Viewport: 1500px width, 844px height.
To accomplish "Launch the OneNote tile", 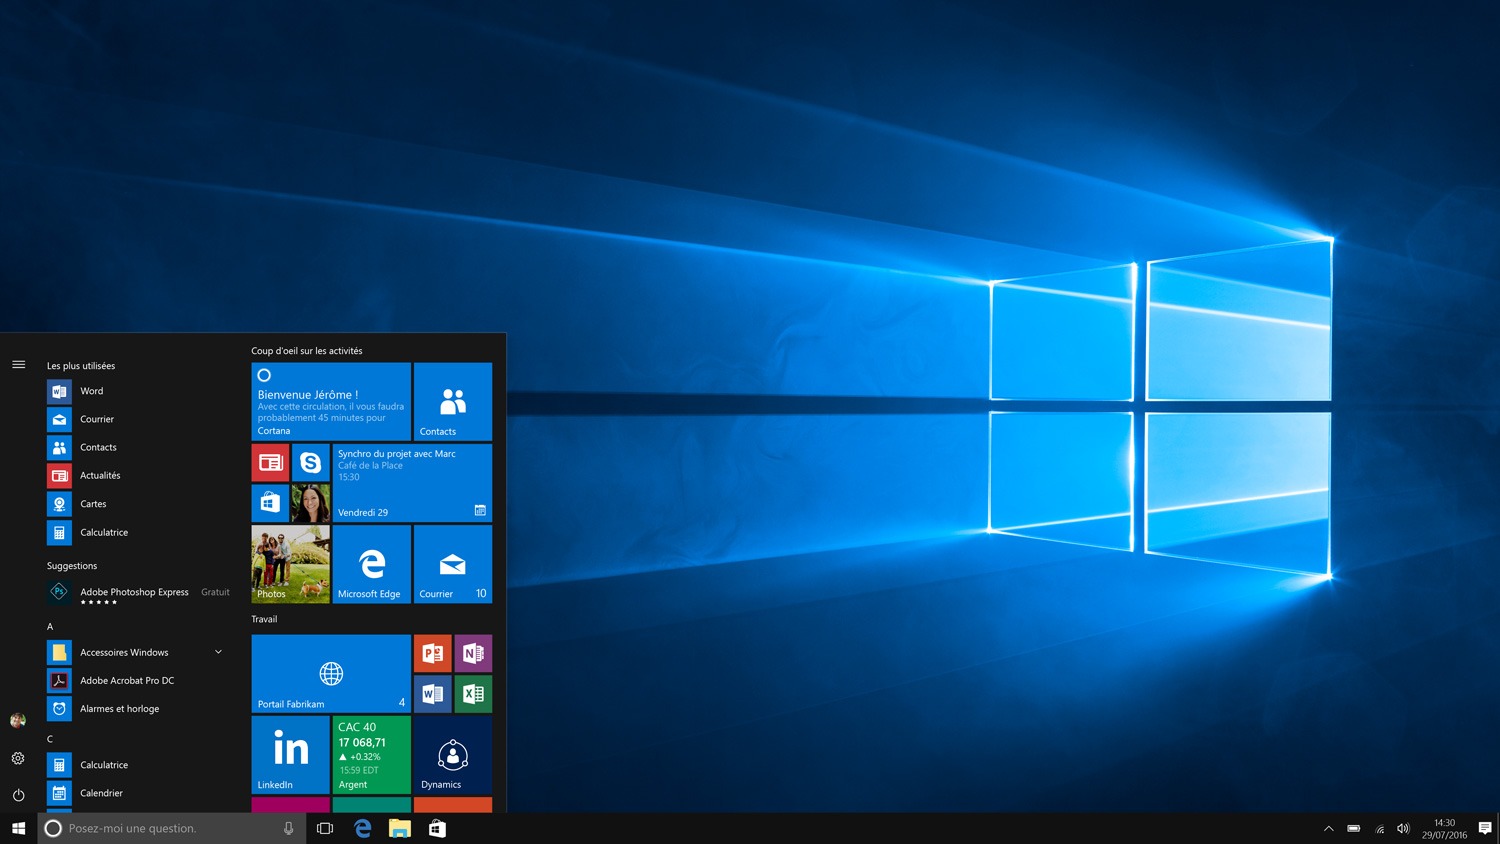I will [473, 653].
